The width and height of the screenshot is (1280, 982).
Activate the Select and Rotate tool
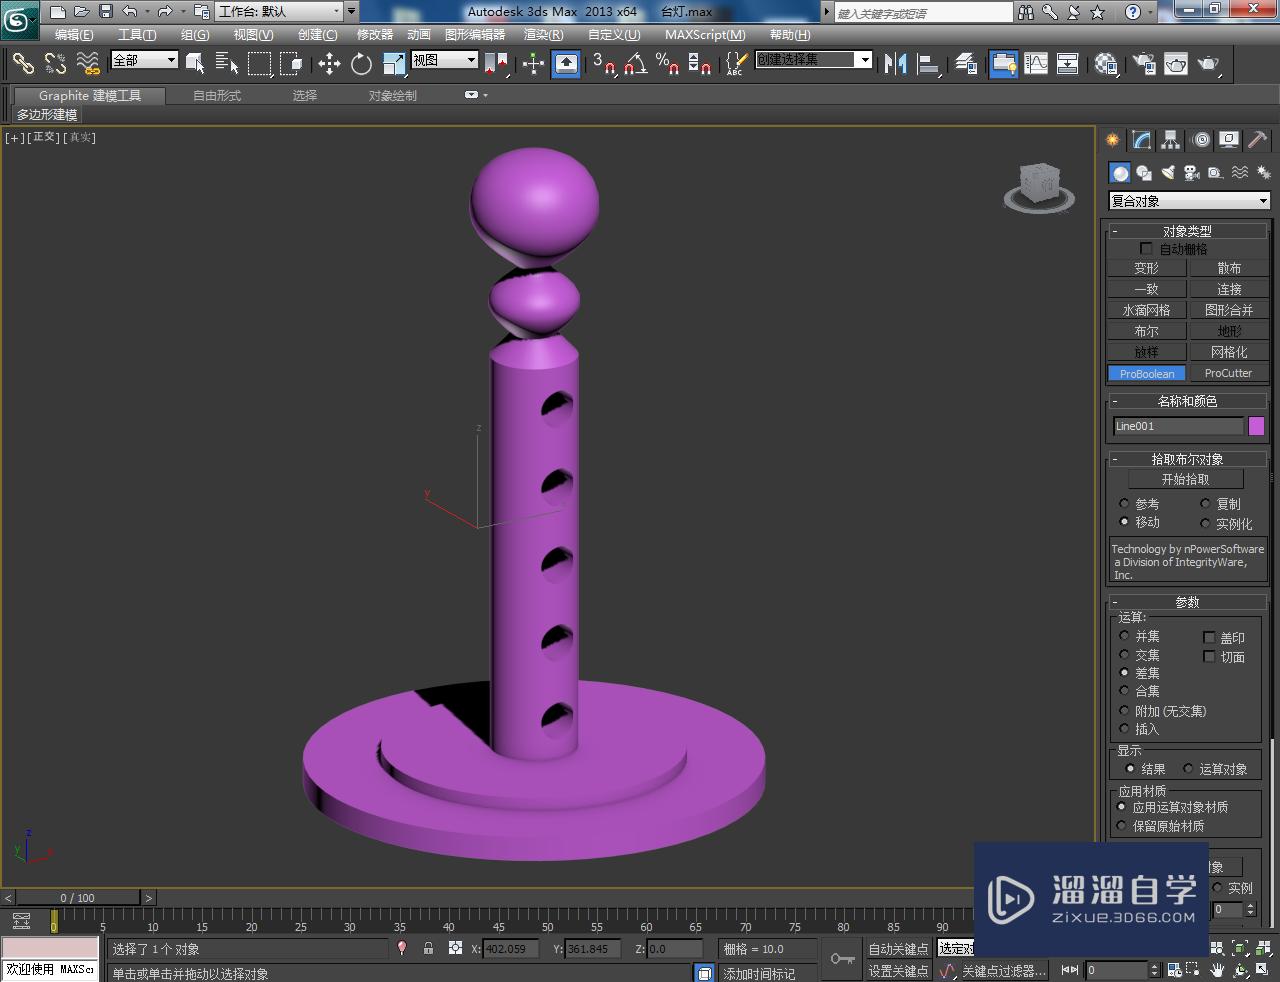point(361,64)
